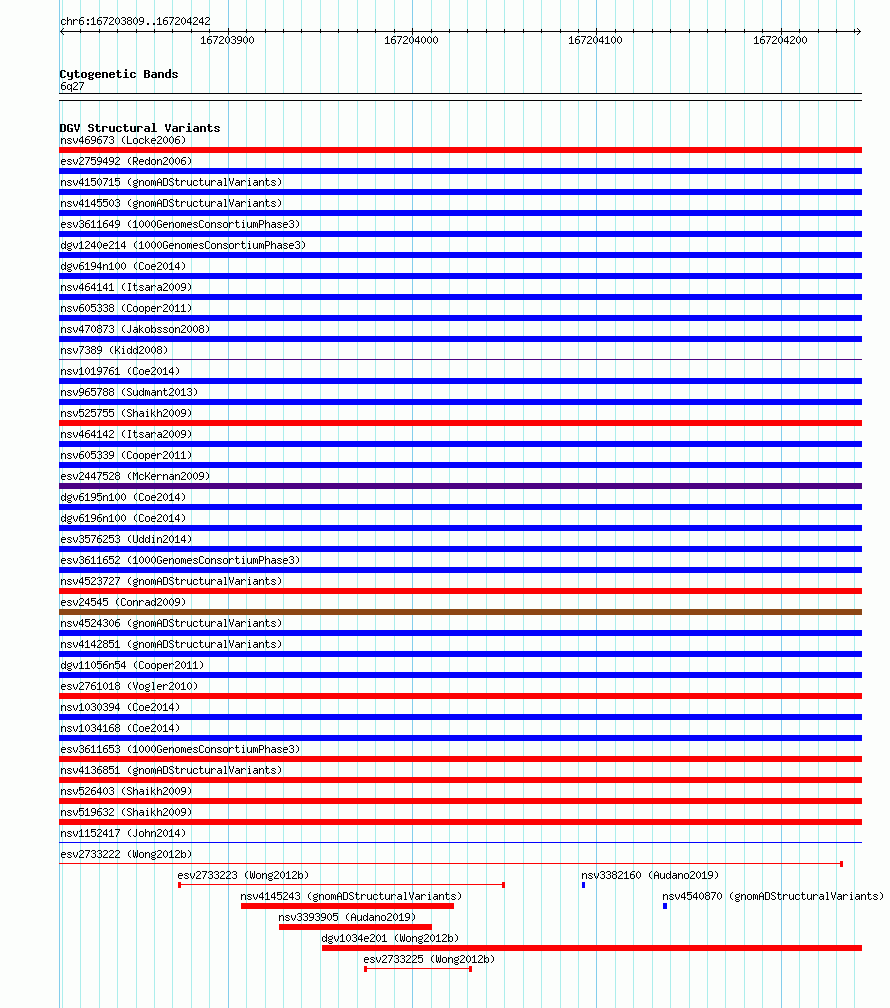Screen dimensions: 890x1008
Task: Click ruler position 167203900
Action: tap(227, 40)
